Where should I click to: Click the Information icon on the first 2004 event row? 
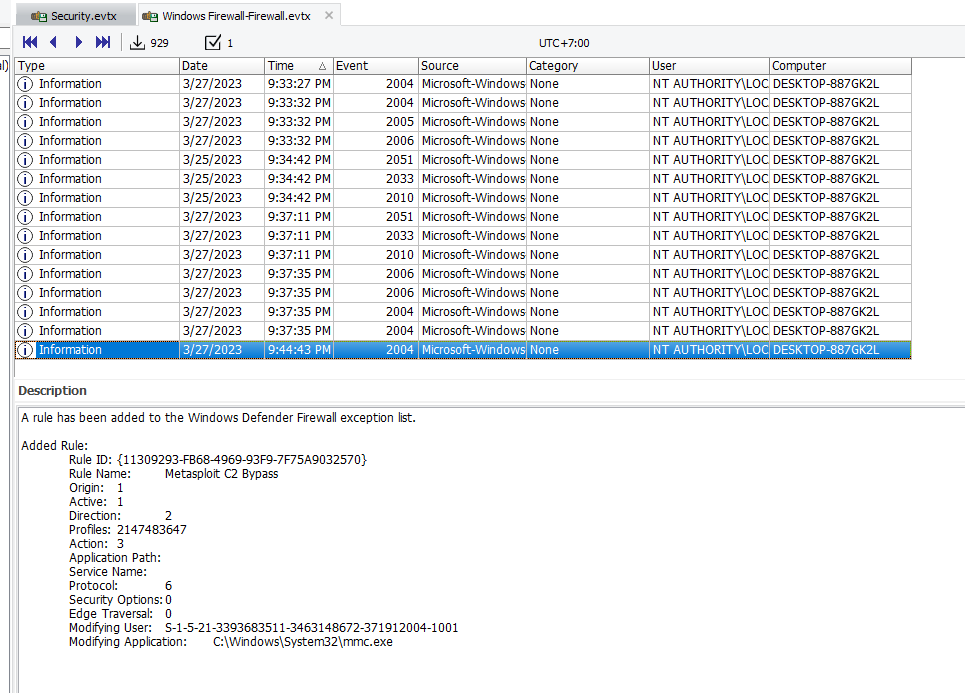click(24, 83)
